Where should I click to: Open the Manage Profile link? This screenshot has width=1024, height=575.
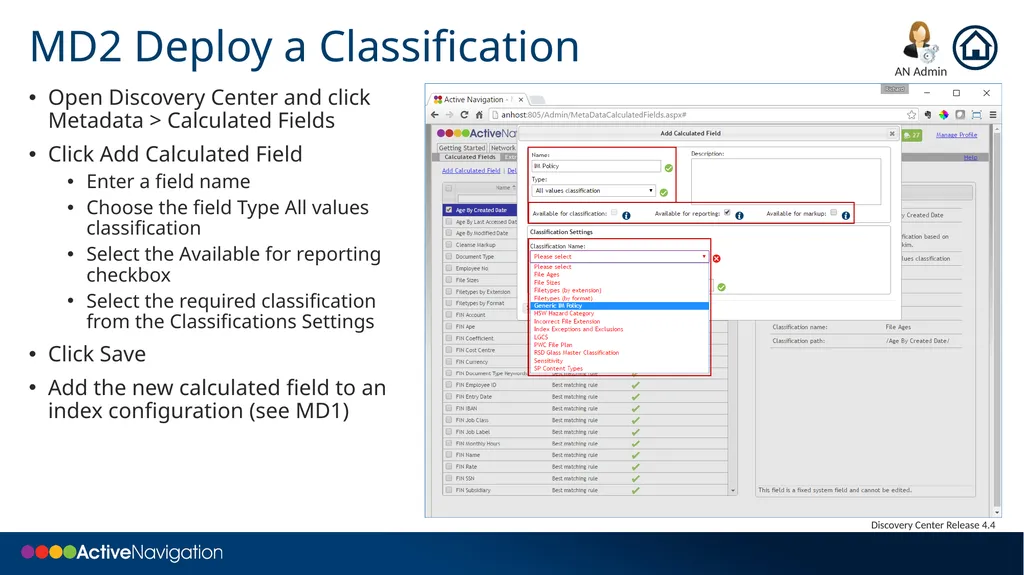[956, 135]
